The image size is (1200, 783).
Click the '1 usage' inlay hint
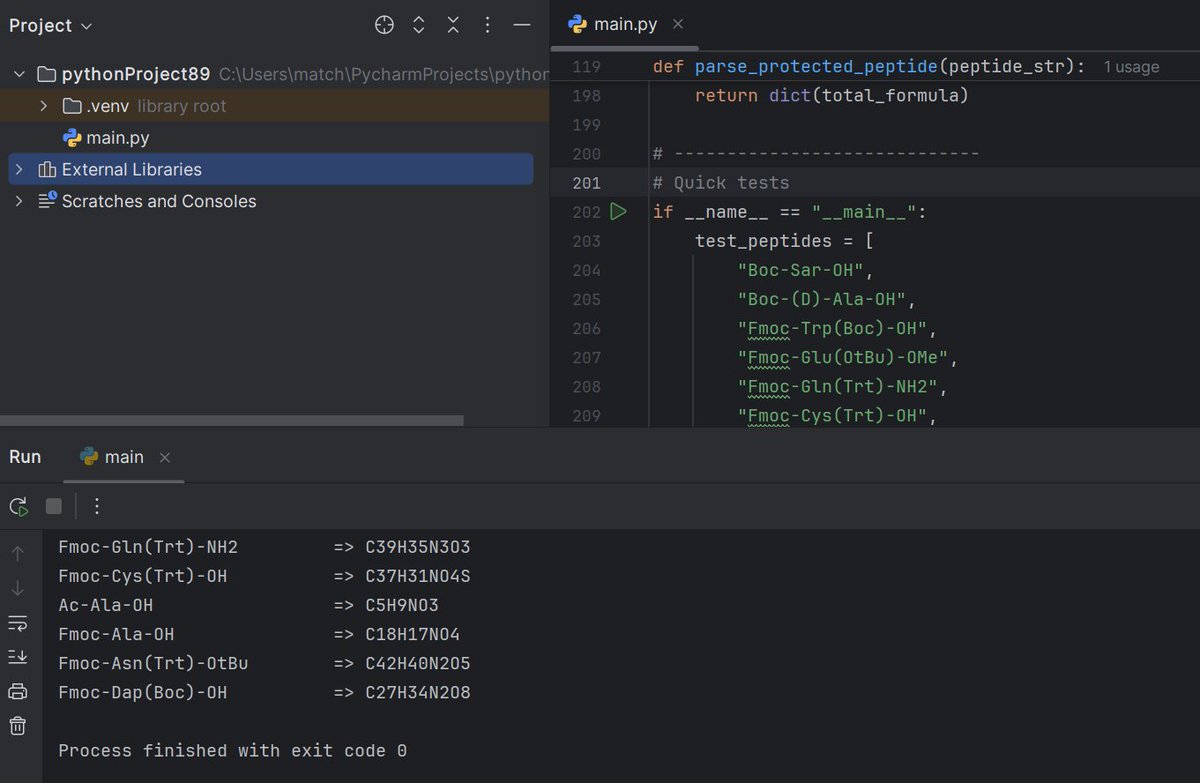click(x=1131, y=67)
